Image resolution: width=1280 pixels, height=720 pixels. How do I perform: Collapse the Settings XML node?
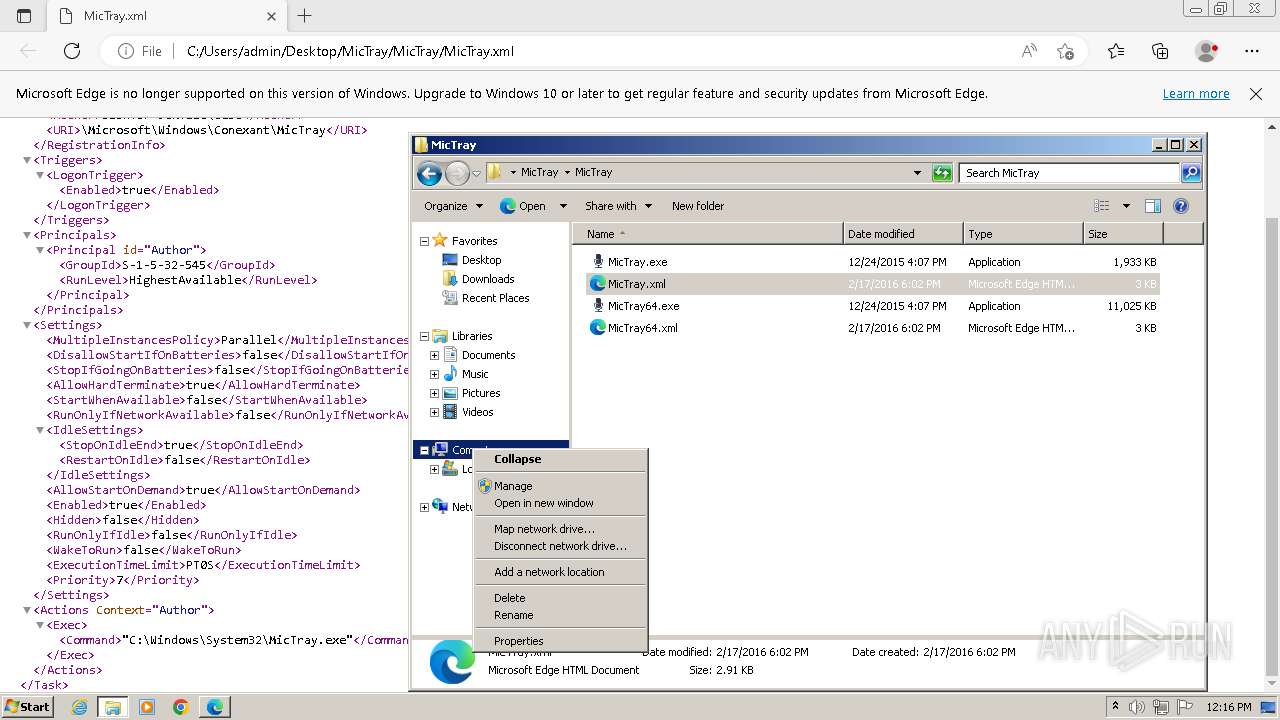tap(28, 325)
